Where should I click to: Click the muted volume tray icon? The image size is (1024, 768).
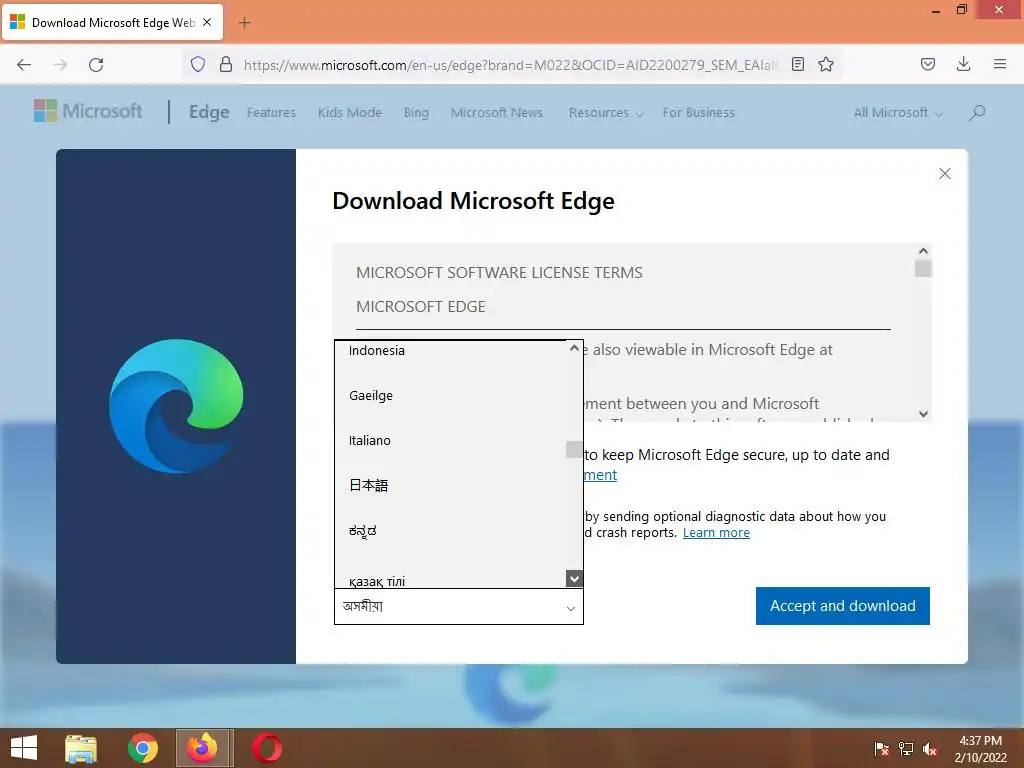point(930,749)
